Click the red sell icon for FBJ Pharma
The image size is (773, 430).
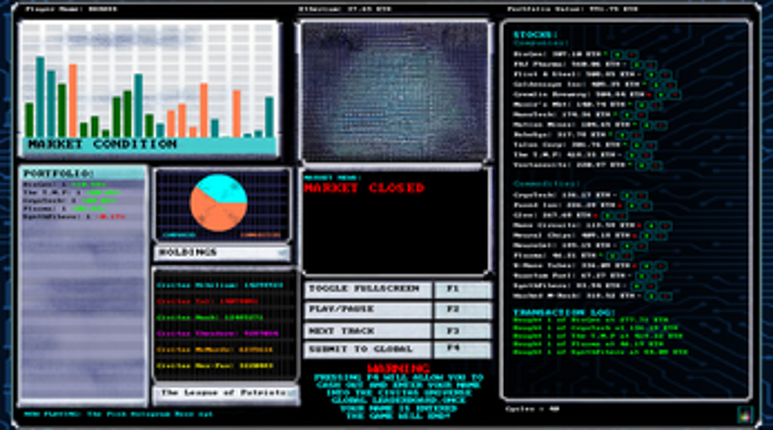point(651,65)
